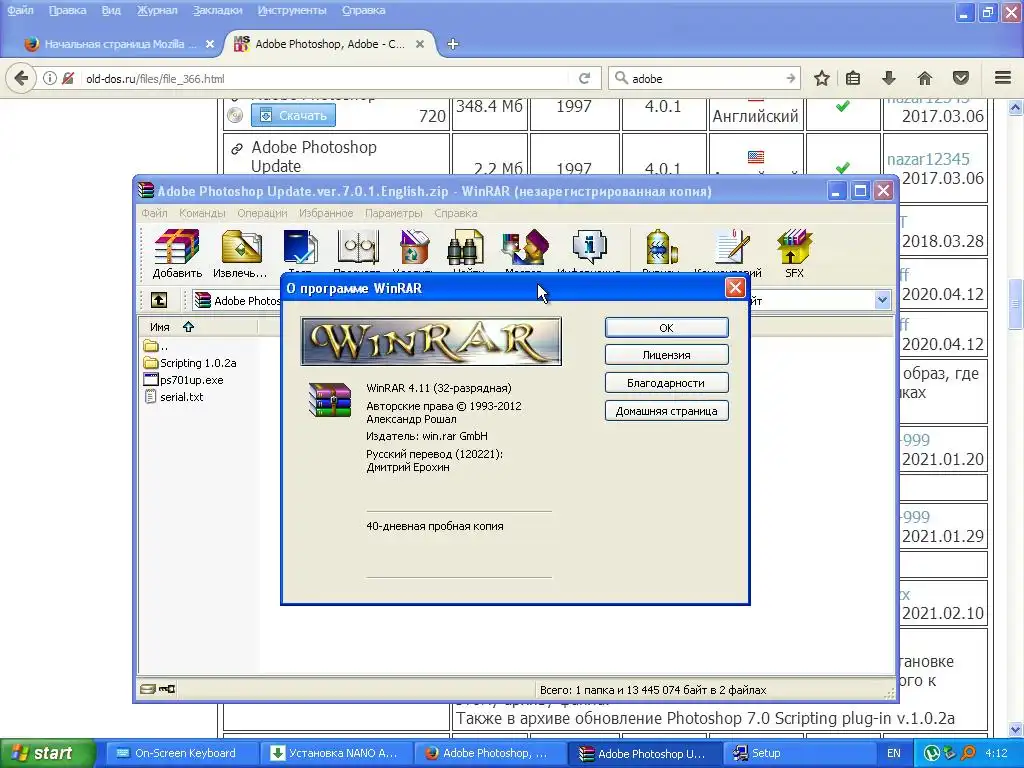Click the Извлечь (Extract) toolbar icon

(240, 253)
